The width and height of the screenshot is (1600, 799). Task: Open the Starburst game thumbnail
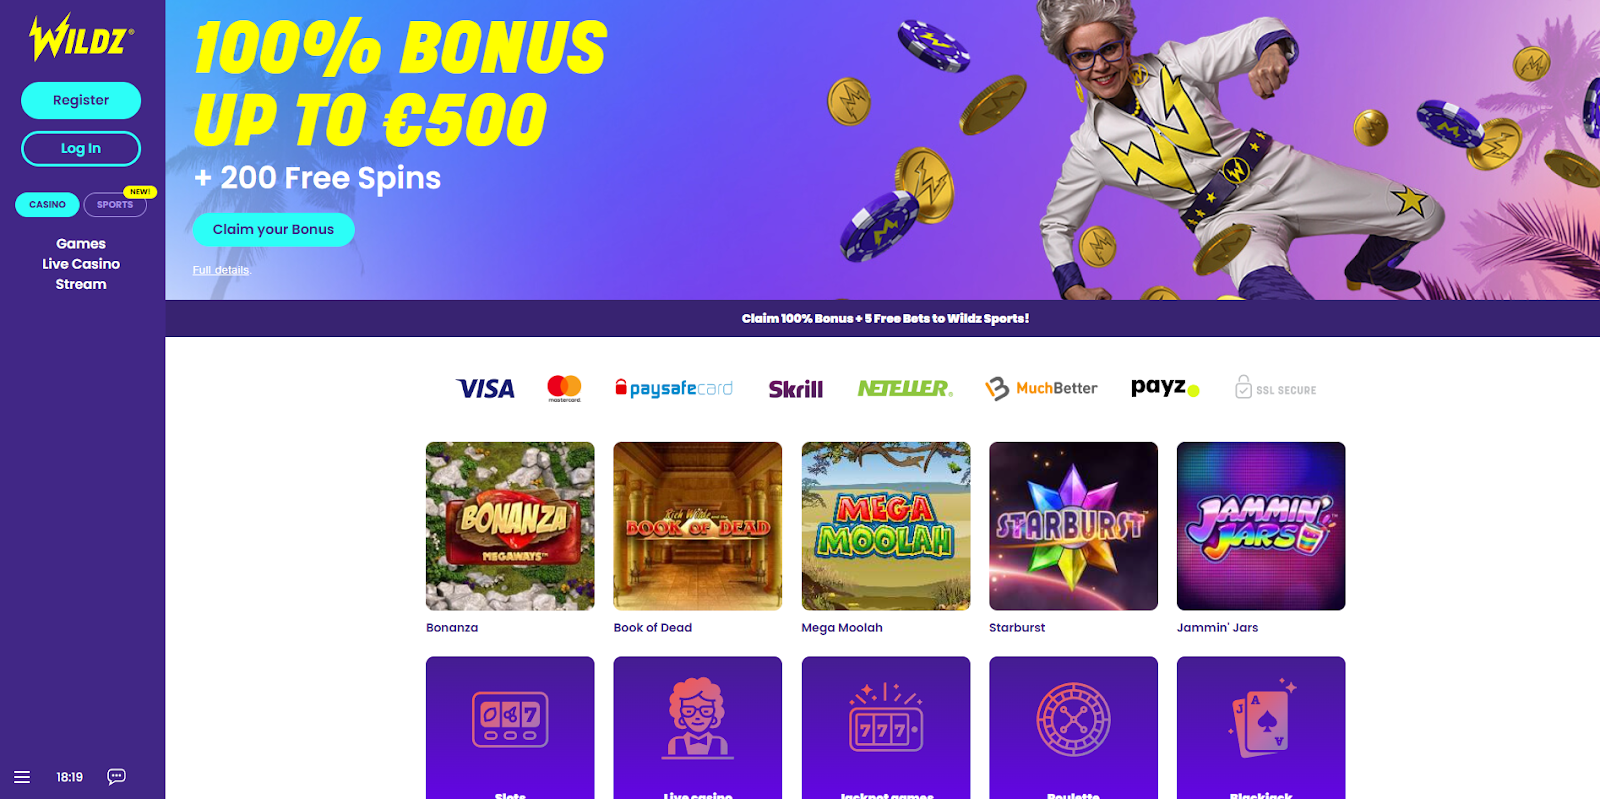click(x=1073, y=526)
